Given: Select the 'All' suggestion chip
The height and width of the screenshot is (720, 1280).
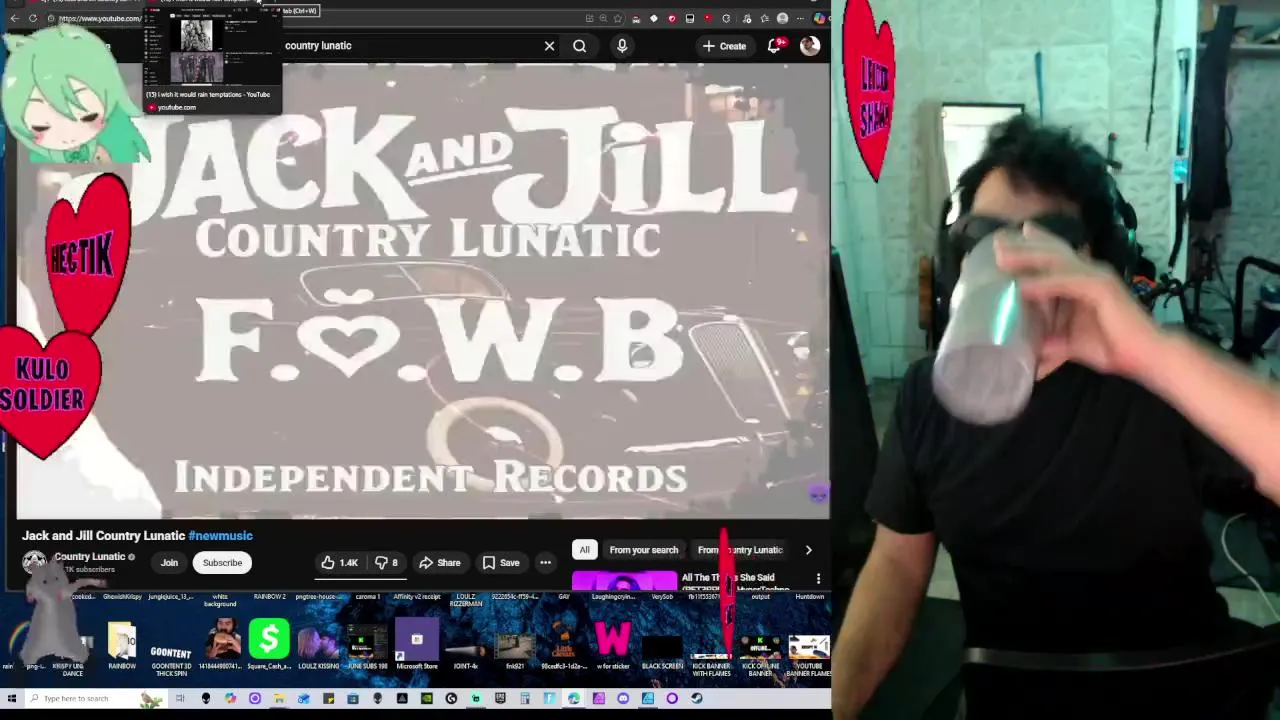Looking at the screenshot, I should [x=584, y=550].
